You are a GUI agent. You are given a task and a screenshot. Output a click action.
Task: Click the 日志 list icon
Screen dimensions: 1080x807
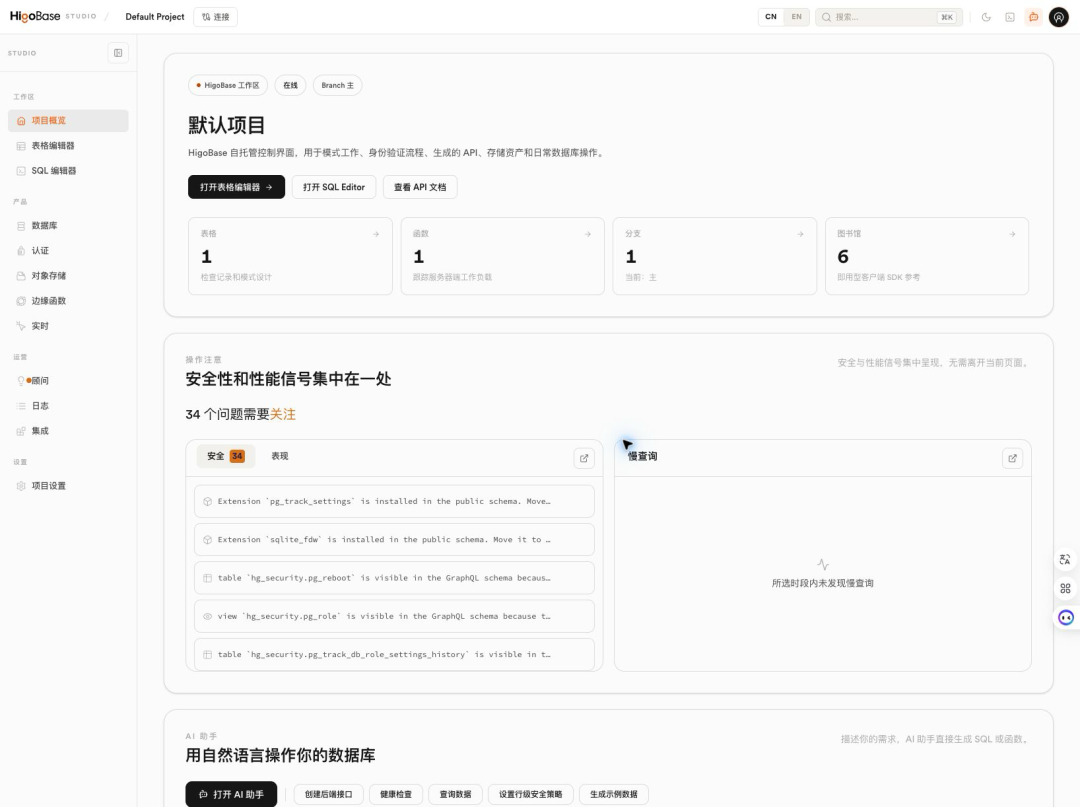pos(21,406)
